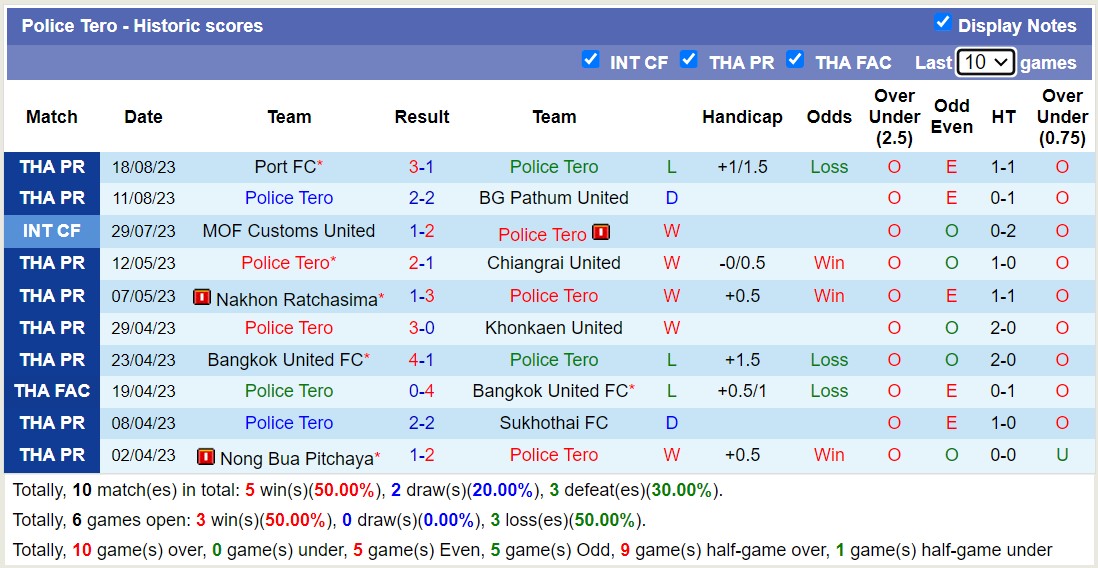The width and height of the screenshot is (1098, 568).
Task: Click the Khonkaen United team link
Action: coord(554,328)
